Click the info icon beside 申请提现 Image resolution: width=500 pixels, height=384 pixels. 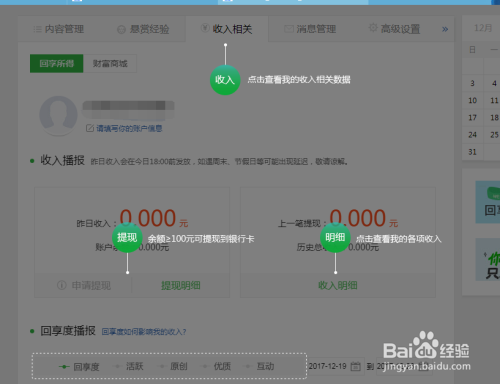[x=62, y=285]
